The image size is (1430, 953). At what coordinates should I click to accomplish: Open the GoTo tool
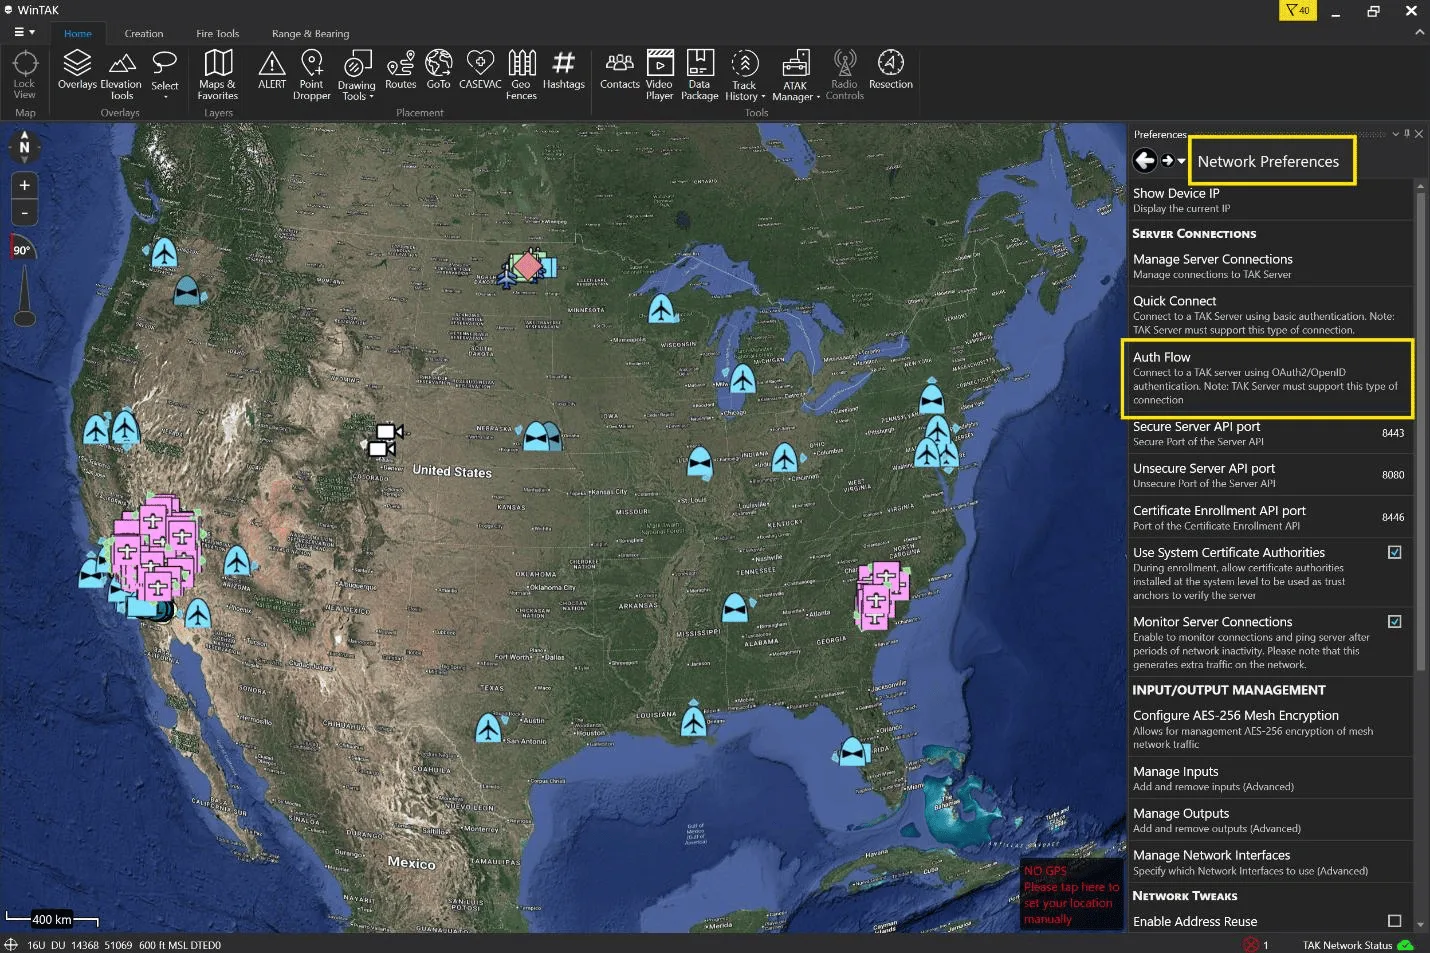click(438, 70)
